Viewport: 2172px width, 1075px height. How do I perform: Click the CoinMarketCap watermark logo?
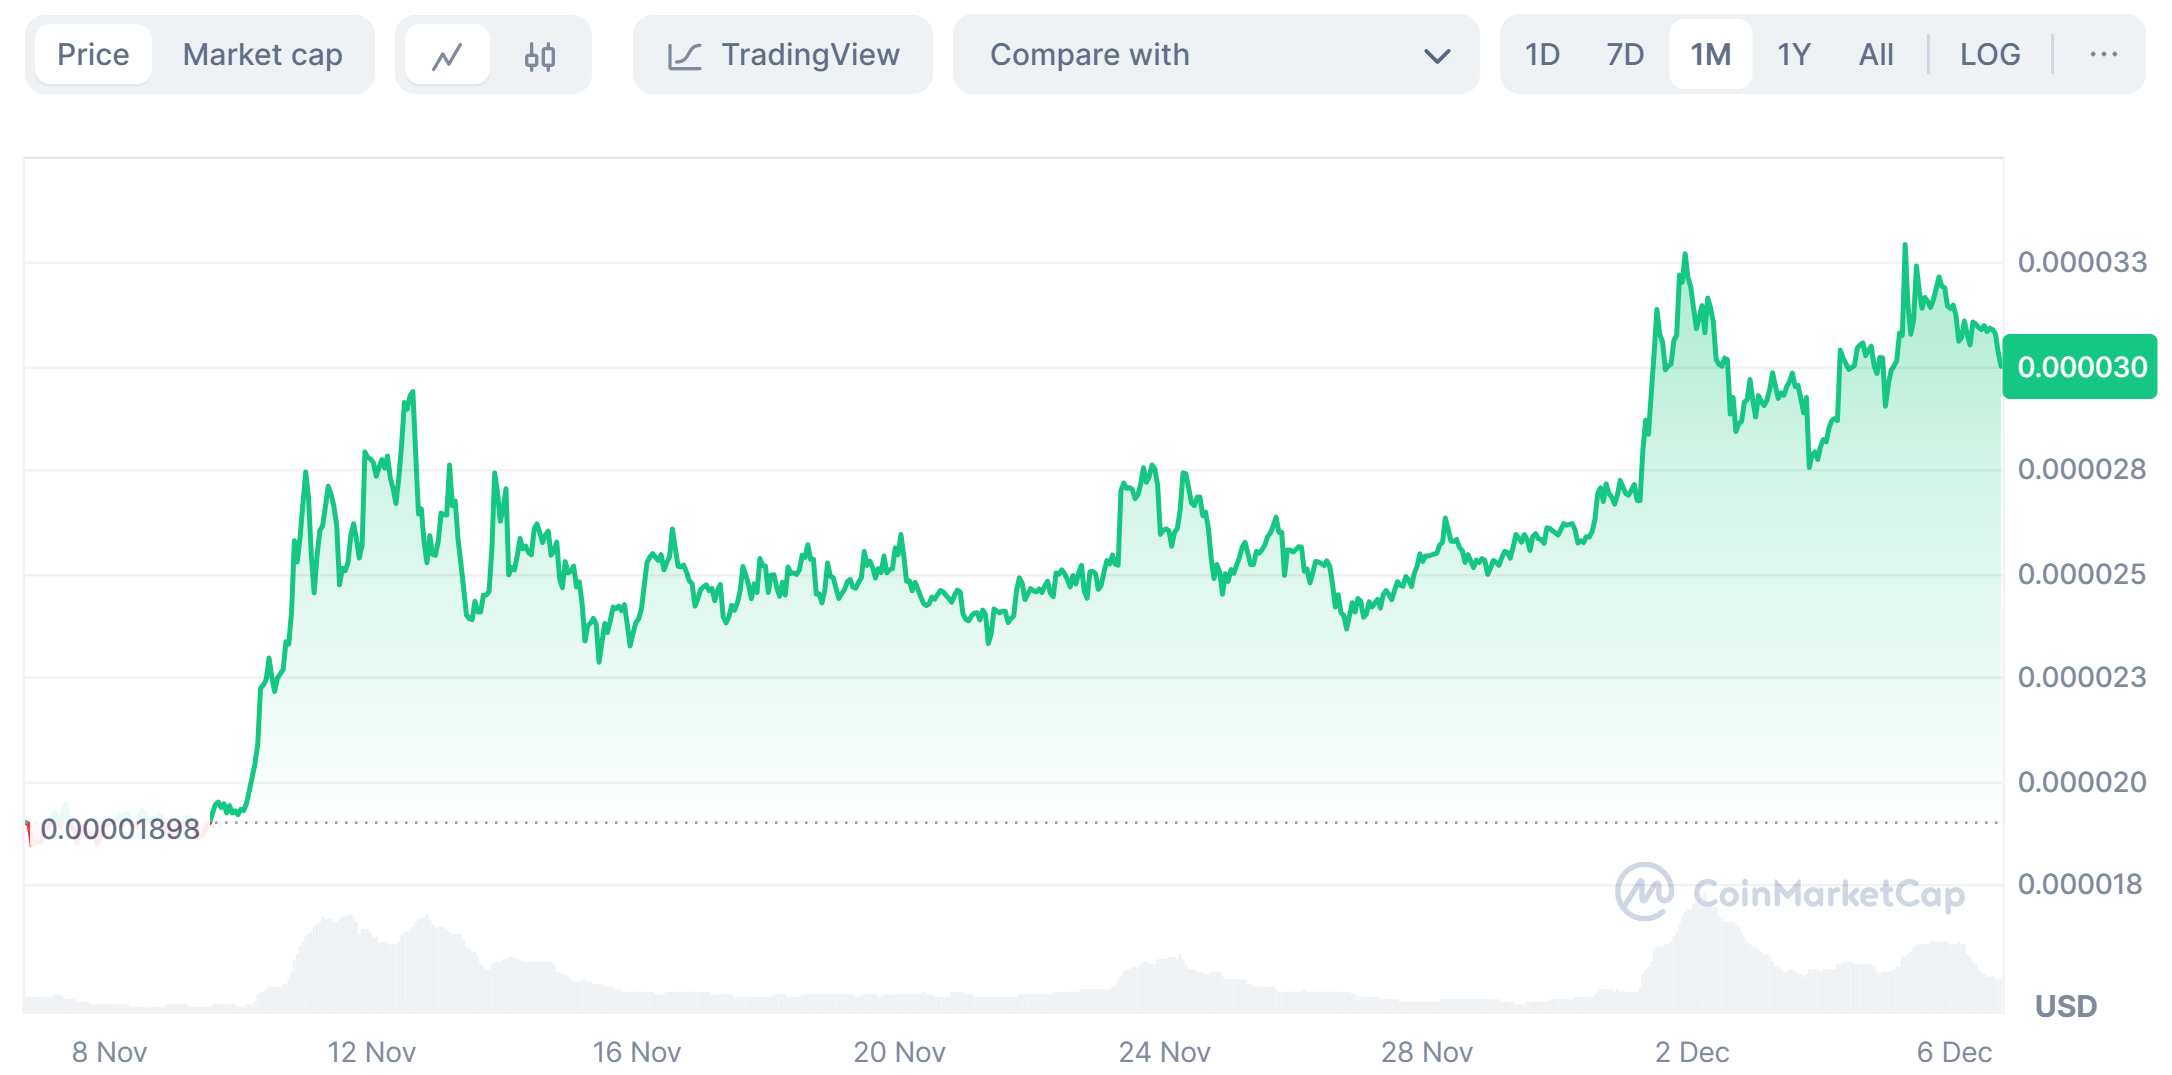(x=1644, y=891)
